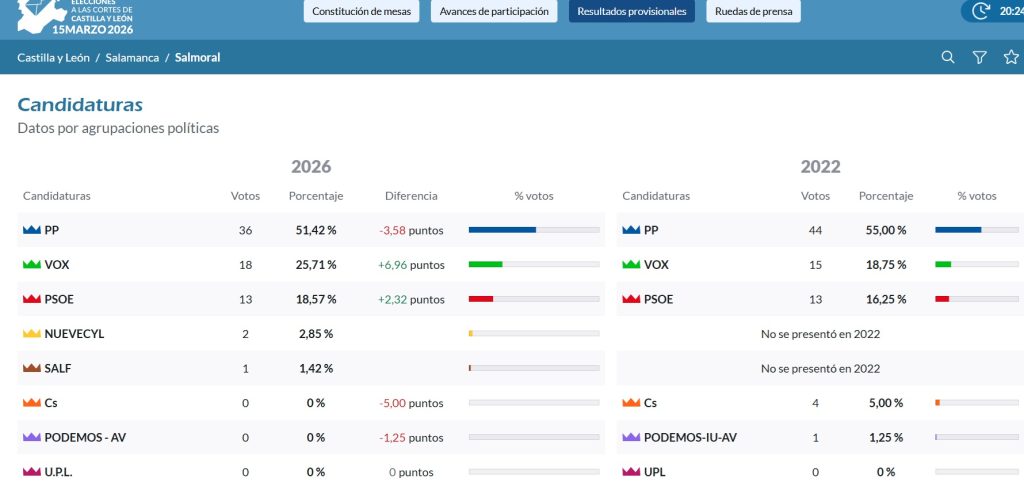Click the Castilla y León elections logo
The width and height of the screenshot is (1024, 482).
pyautogui.click(x=75, y=17)
